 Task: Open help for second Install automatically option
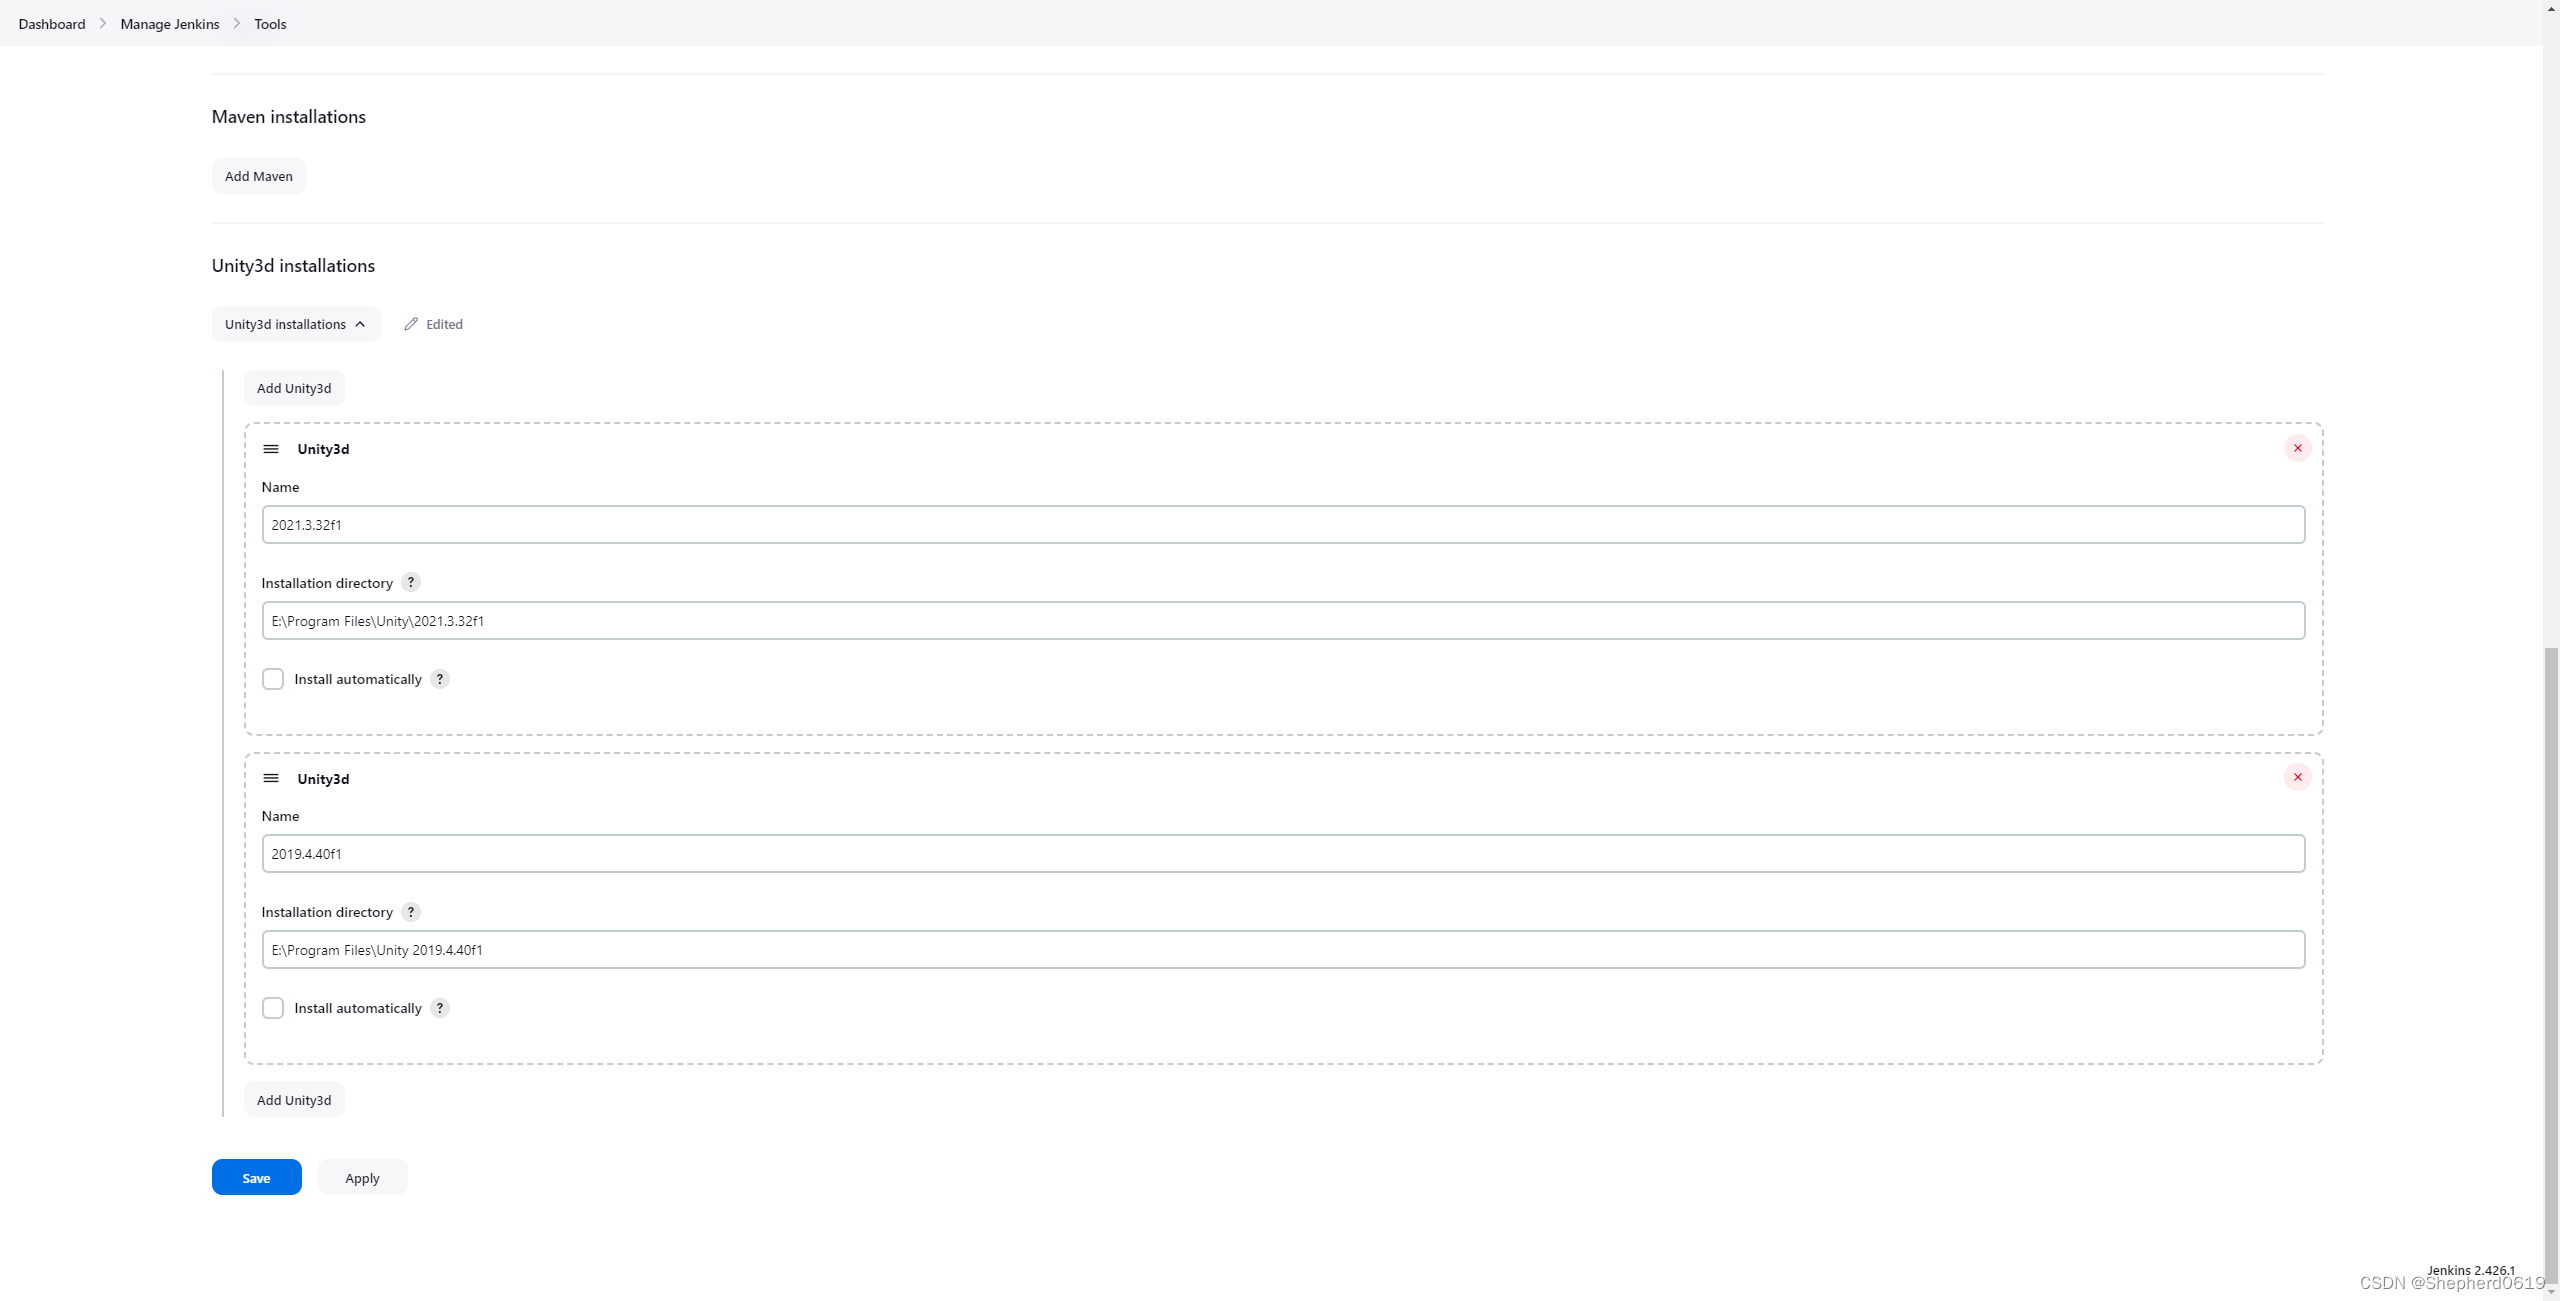point(438,1008)
